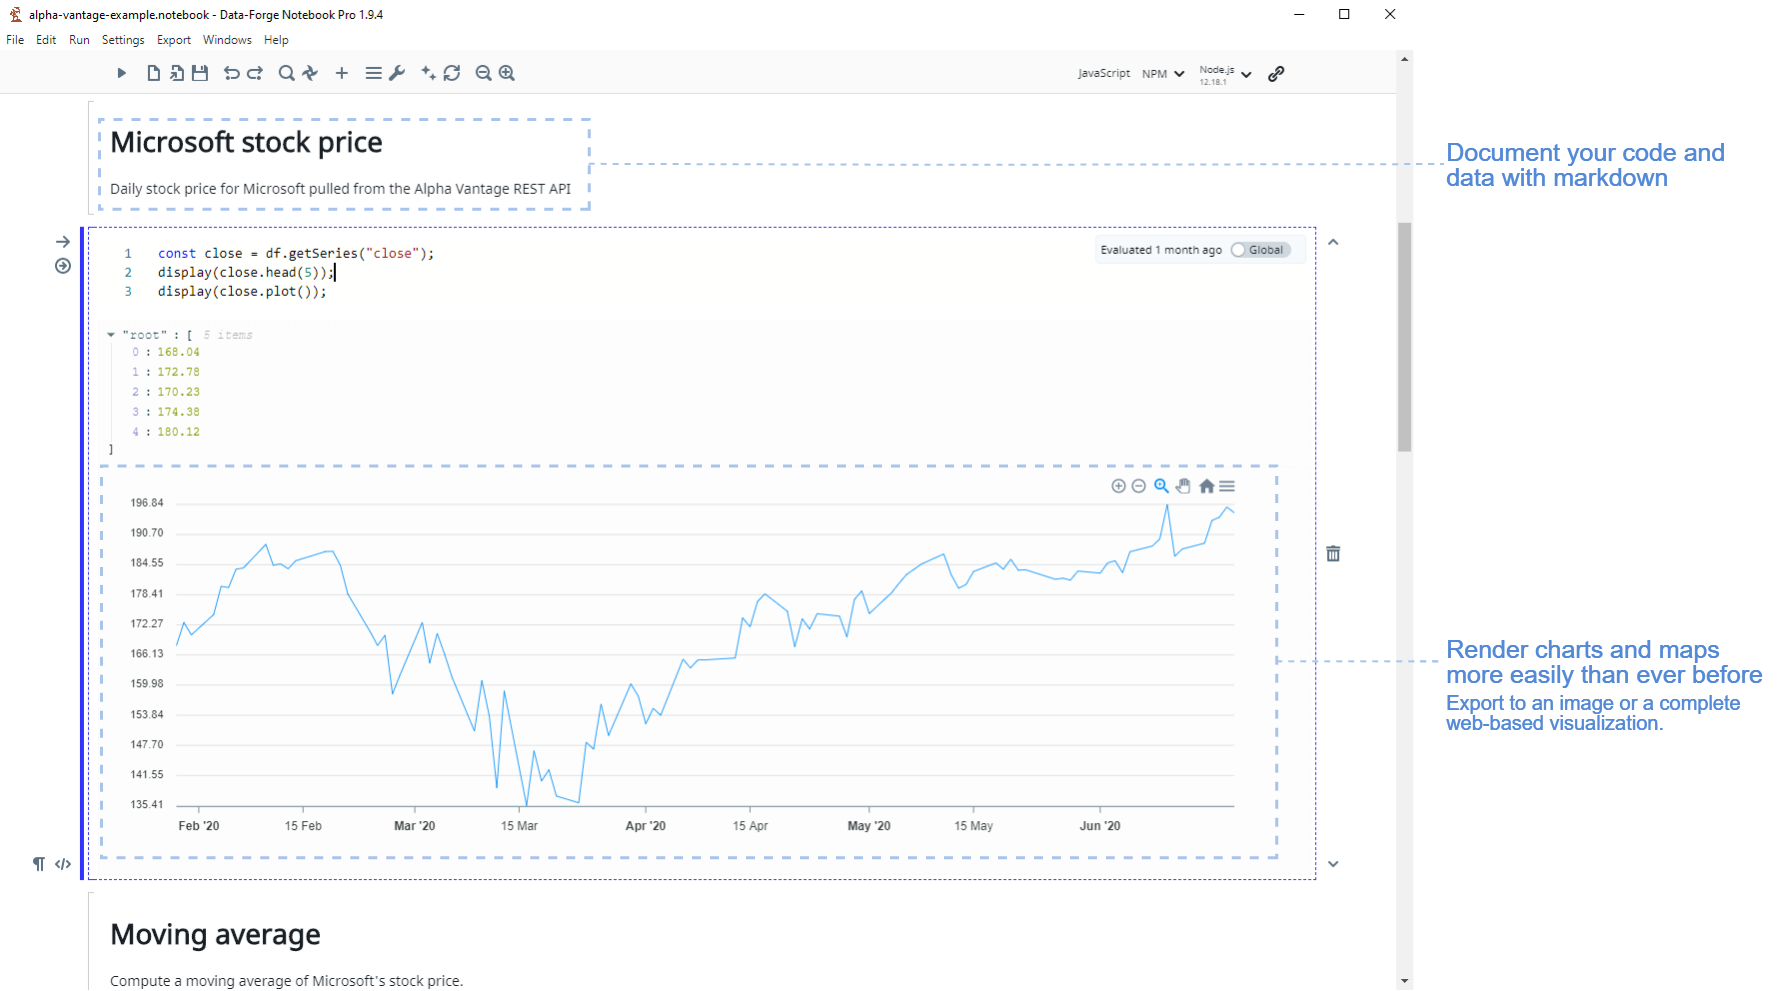Image resolution: width=1781 pixels, height=991 pixels.
Task: Delete the cell with trash icon
Action: pyautogui.click(x=1333, y=553)
